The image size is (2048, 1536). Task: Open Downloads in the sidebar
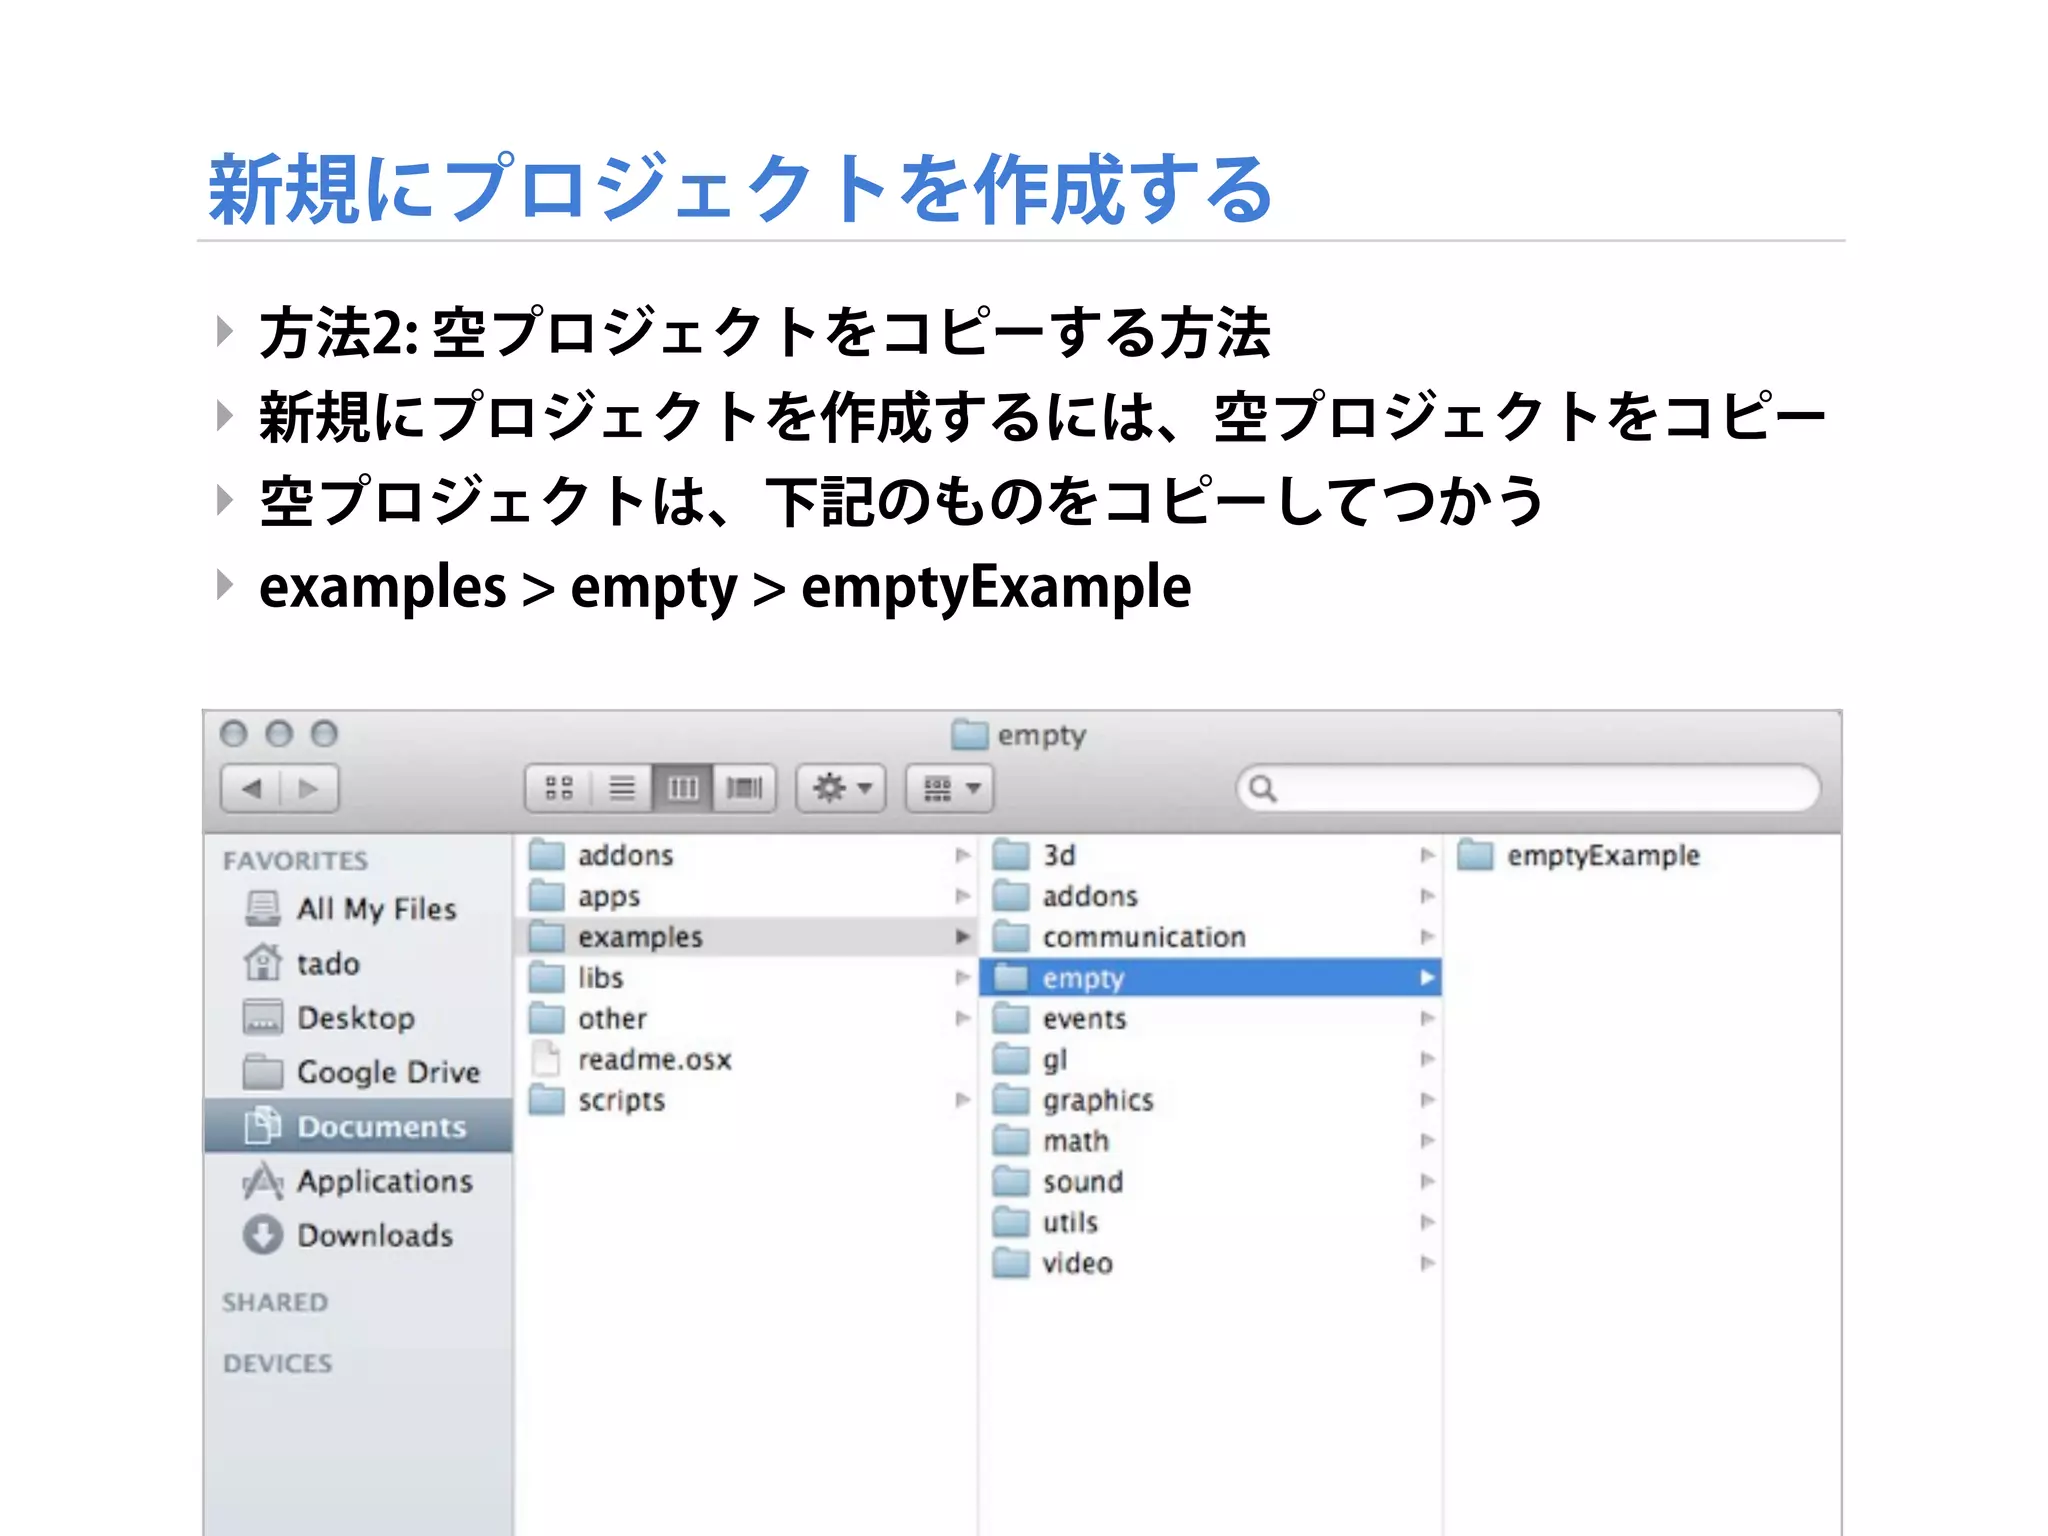click(x=374, y=1235)
